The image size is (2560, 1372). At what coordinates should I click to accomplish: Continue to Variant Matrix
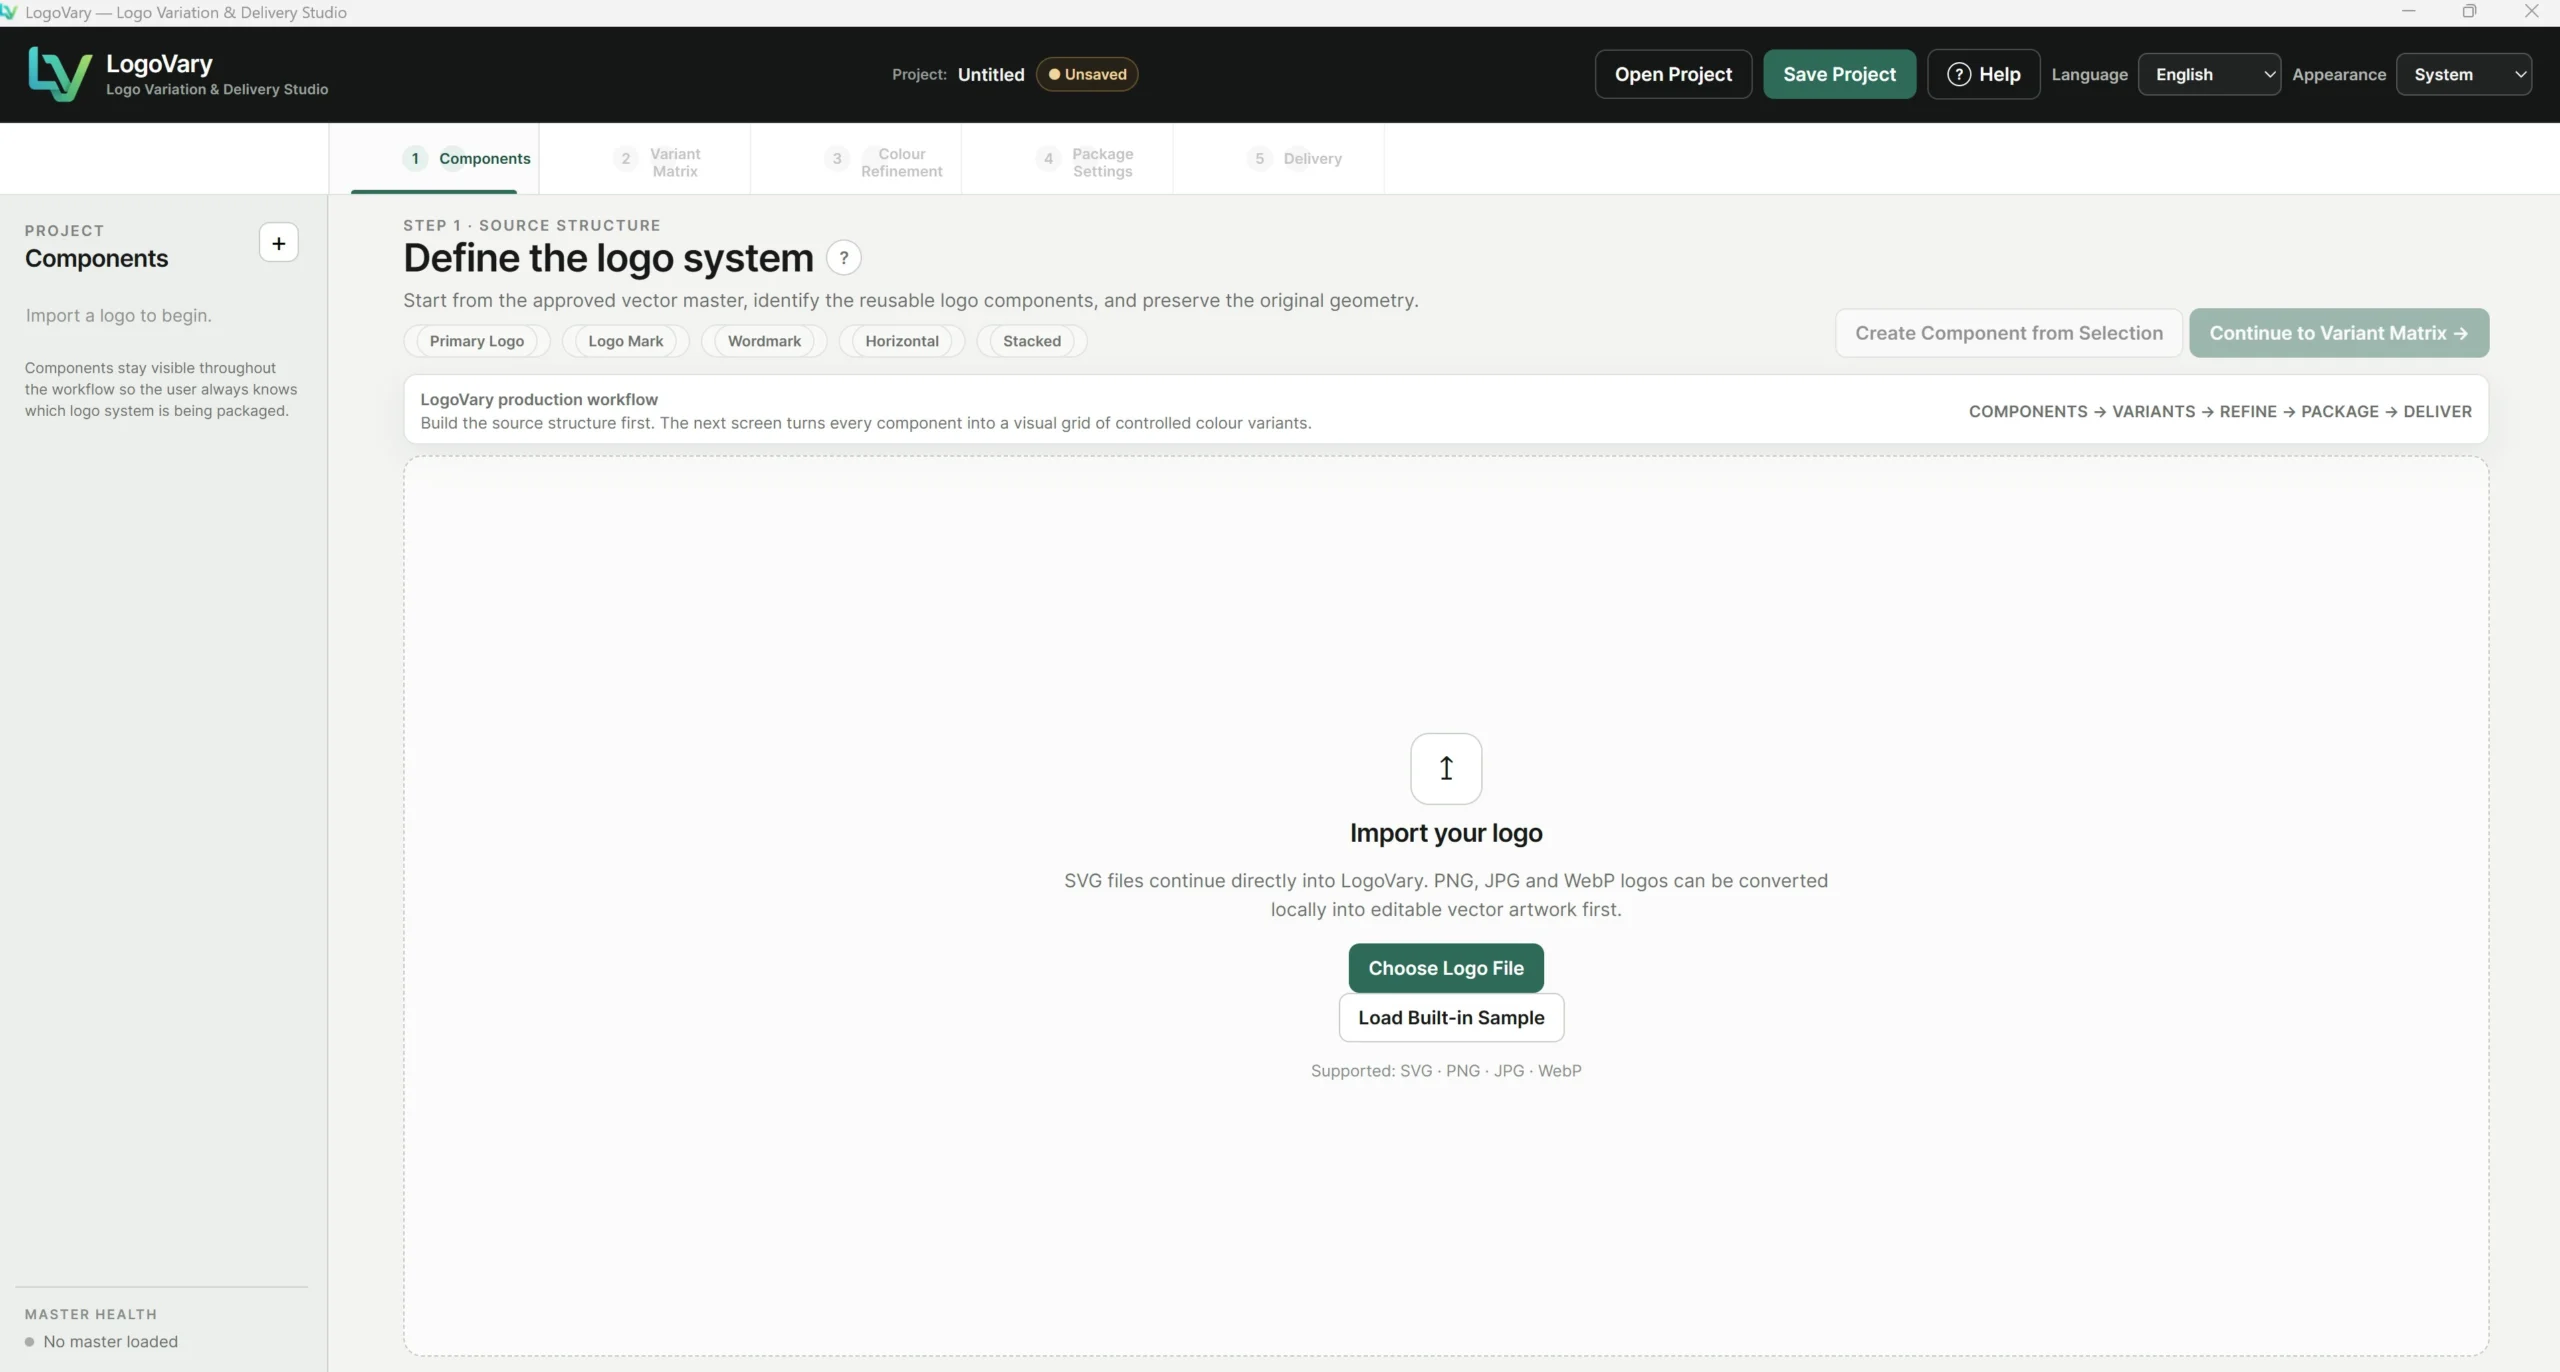(2338, 333)
